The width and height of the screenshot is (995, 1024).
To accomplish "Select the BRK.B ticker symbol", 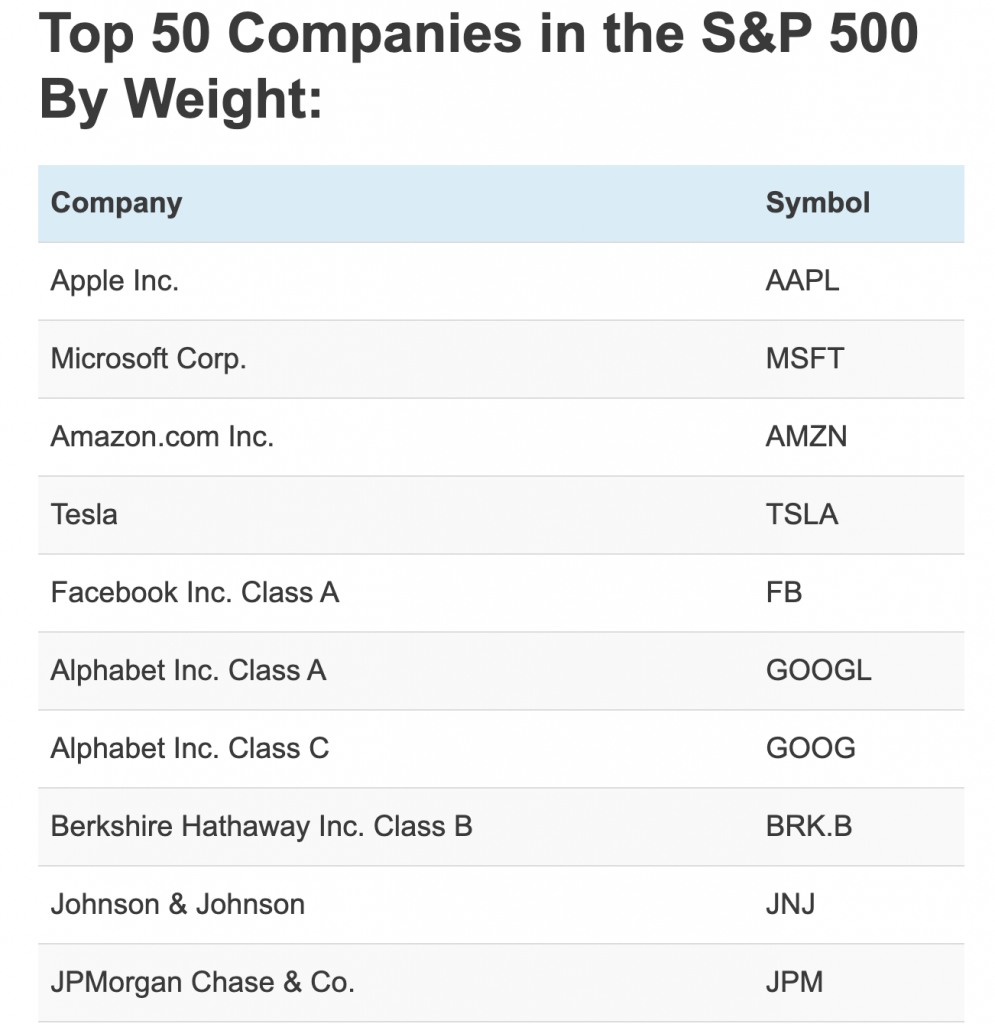I will pyautogui.click(x=808, y=827).
